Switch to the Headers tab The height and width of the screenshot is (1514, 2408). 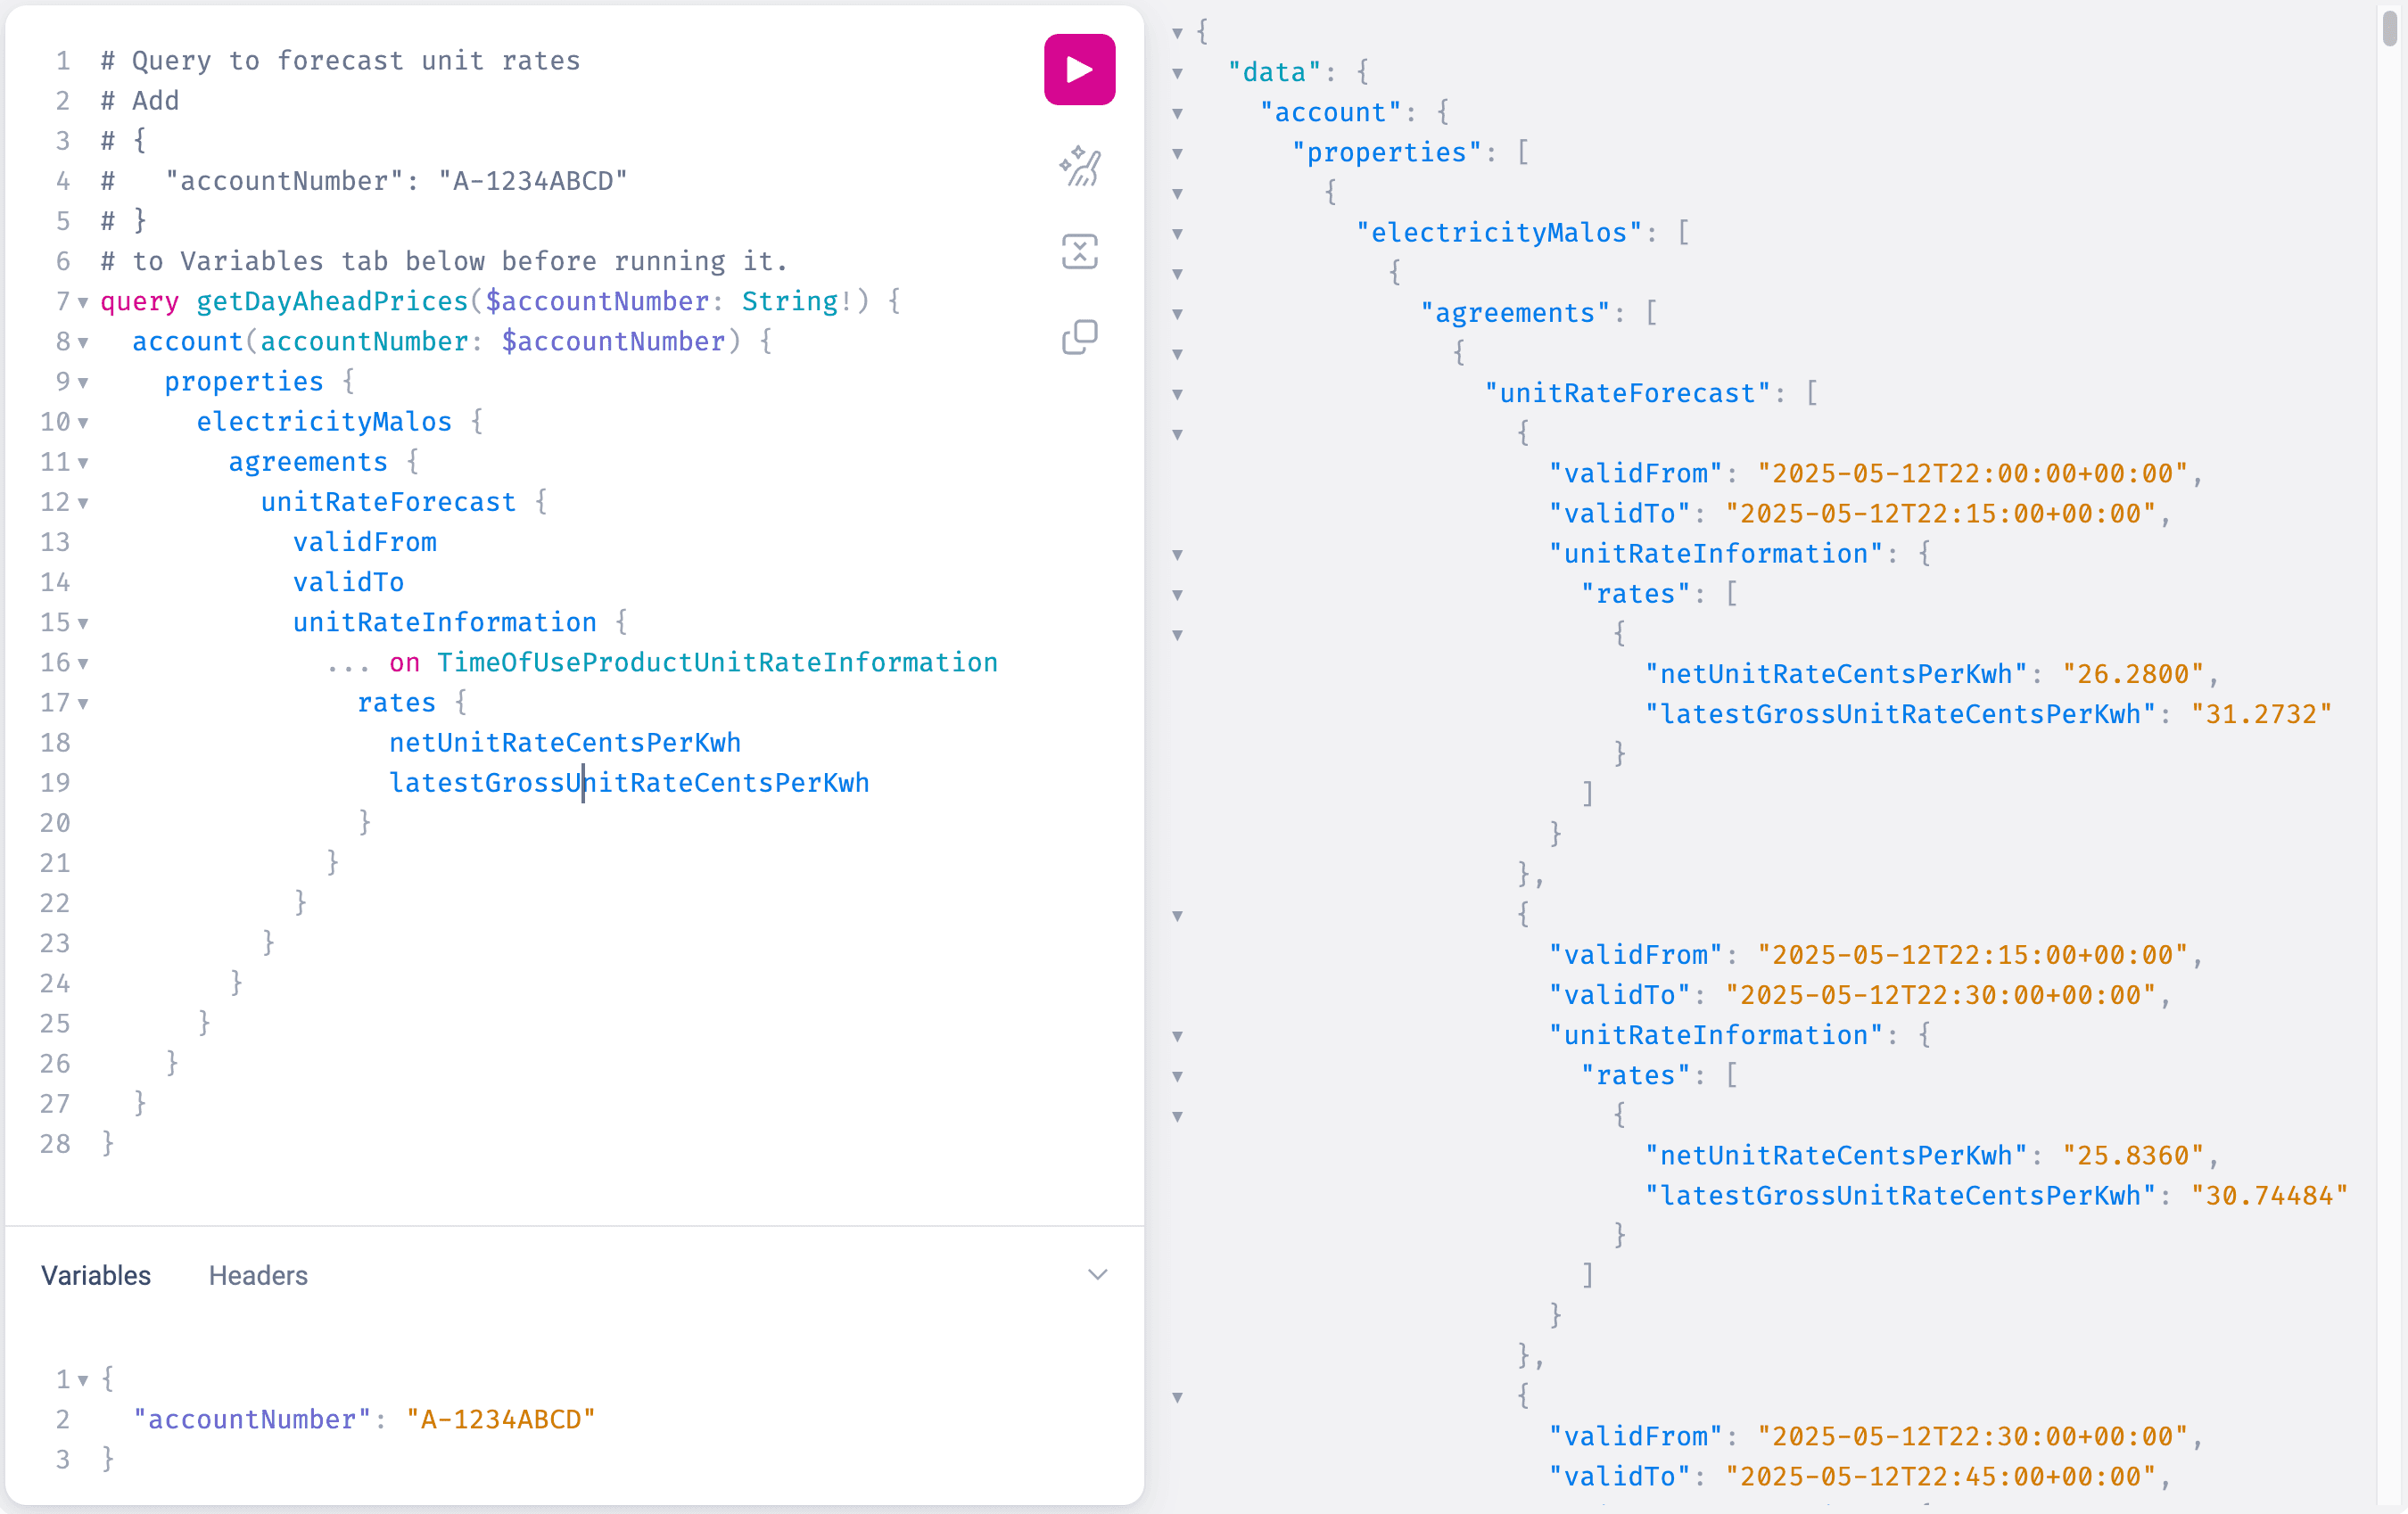[x=258, y=1275]
